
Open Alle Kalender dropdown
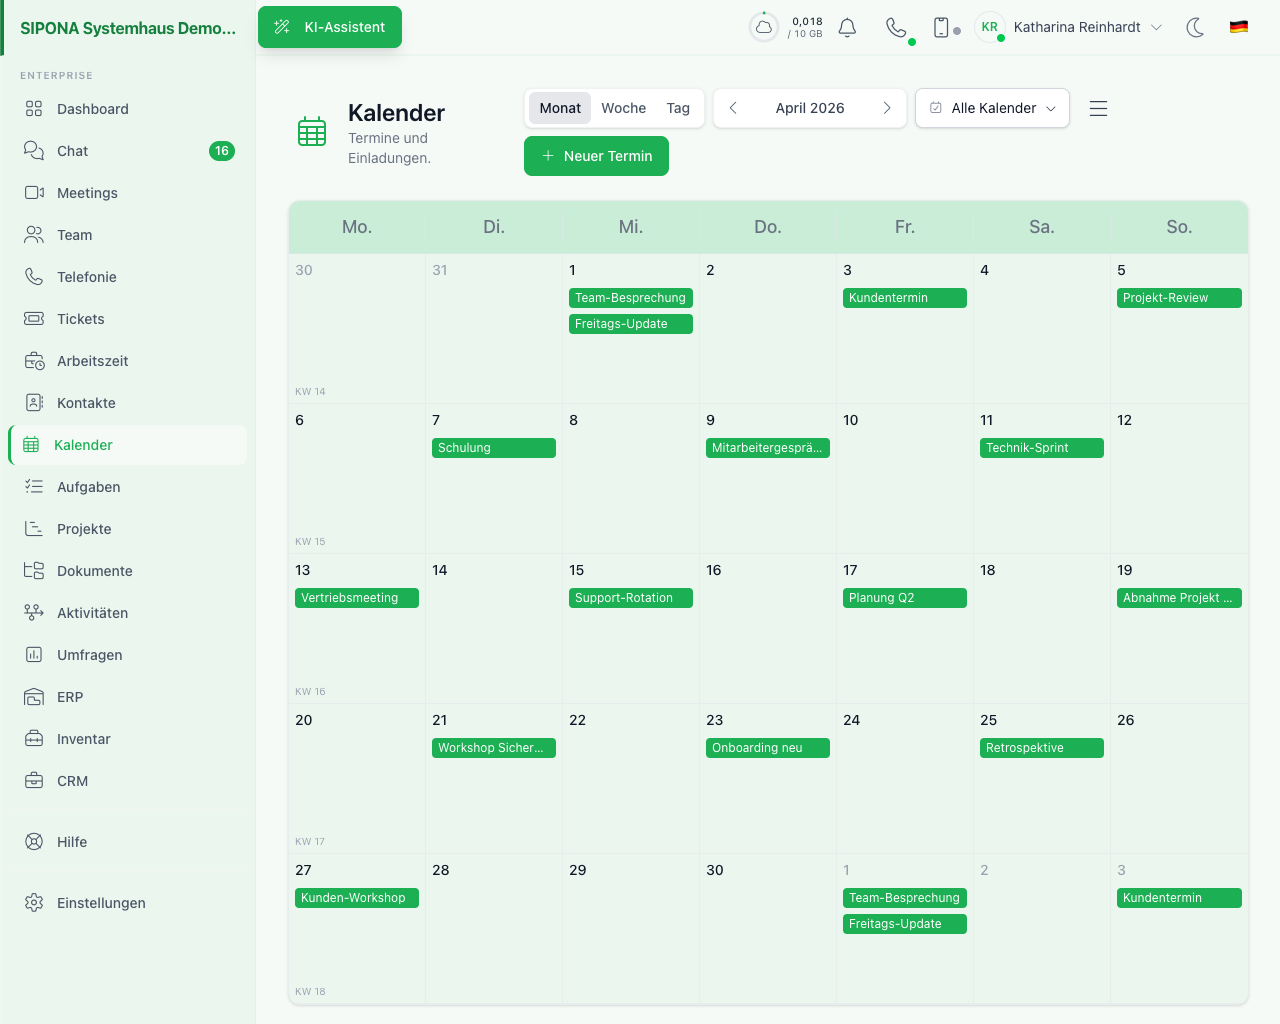coord(992,108)
